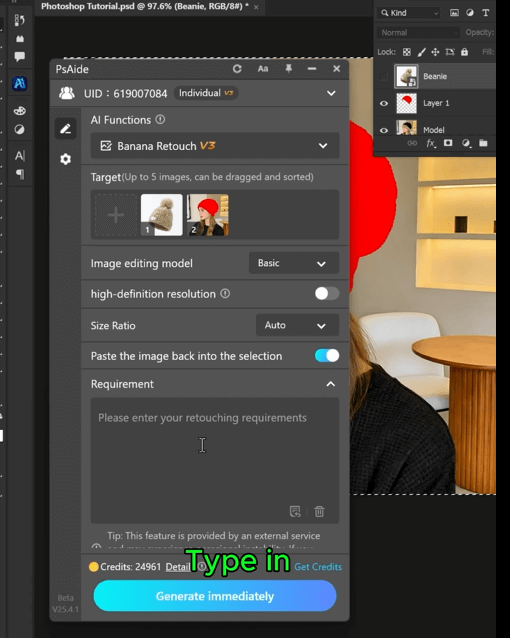Click the info icon beside AI Functions
The image size is (510, 638).
click(x=160, y=120)
